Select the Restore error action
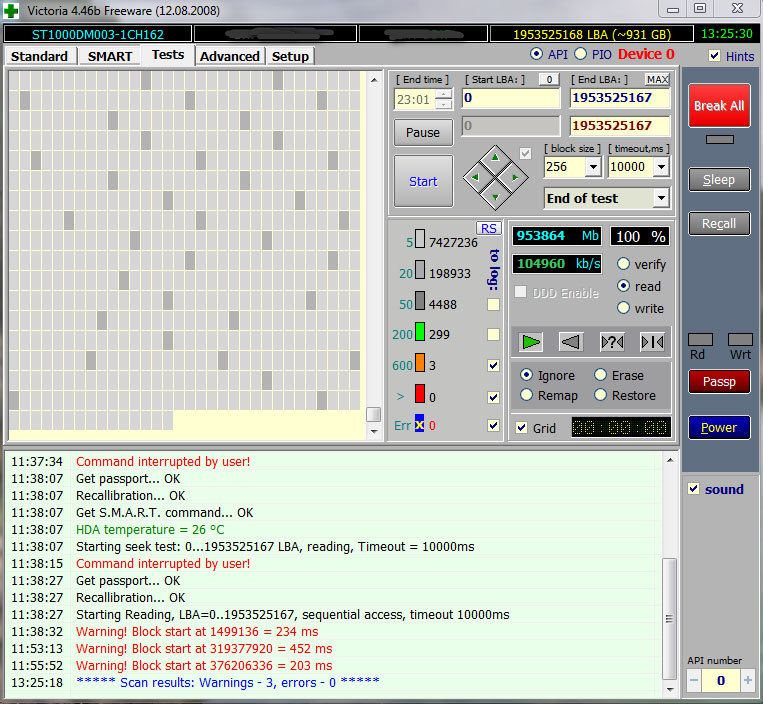This screenshot has height=704, width=763. pos(600,395)
